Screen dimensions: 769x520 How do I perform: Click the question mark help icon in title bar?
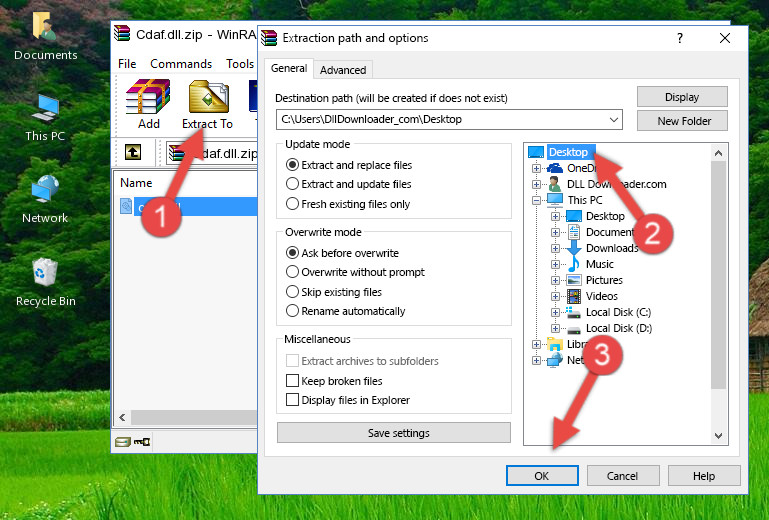click(x=680, y=38)
